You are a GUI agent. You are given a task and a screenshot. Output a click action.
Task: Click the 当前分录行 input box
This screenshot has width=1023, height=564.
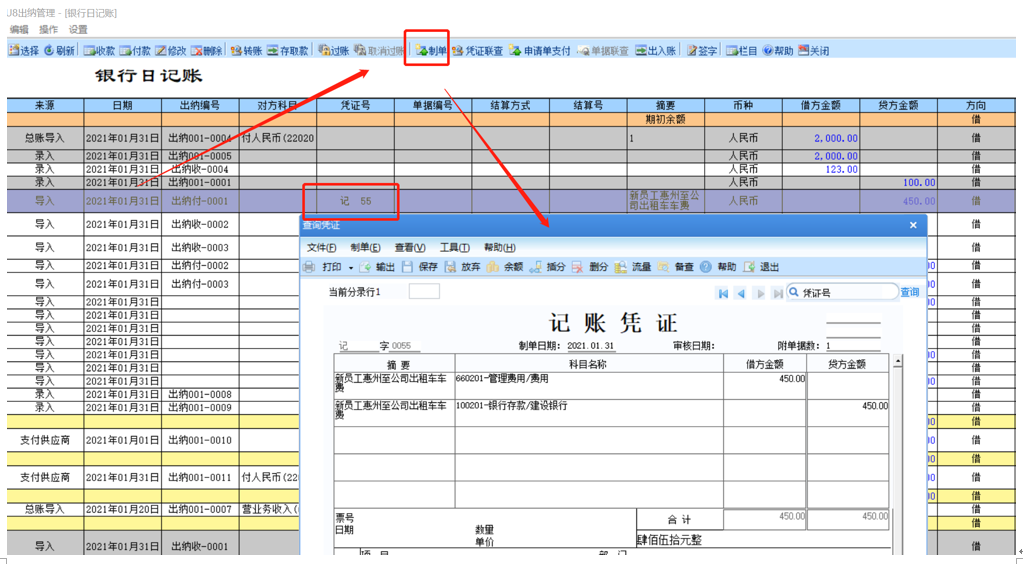[424, 291]
